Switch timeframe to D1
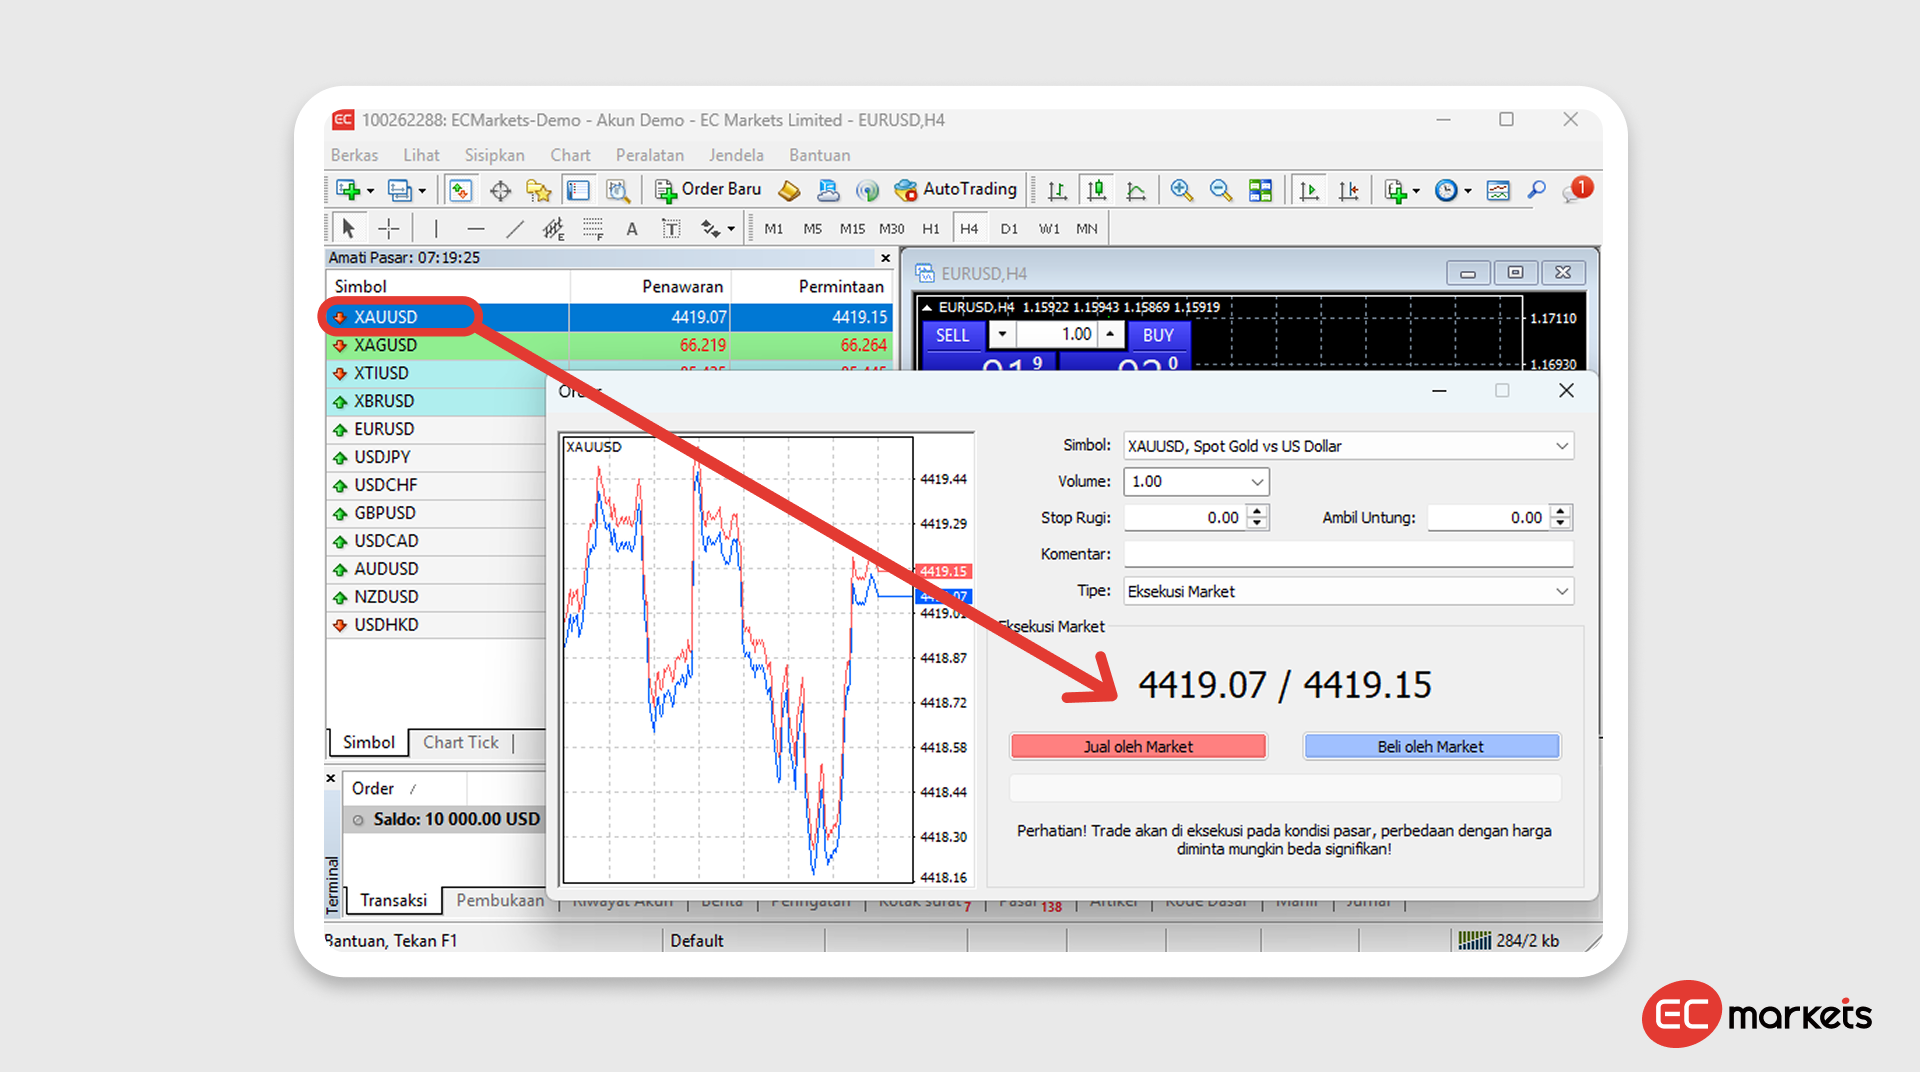This screenshot has height=1072, width=1920. (x=1009, y=229)
